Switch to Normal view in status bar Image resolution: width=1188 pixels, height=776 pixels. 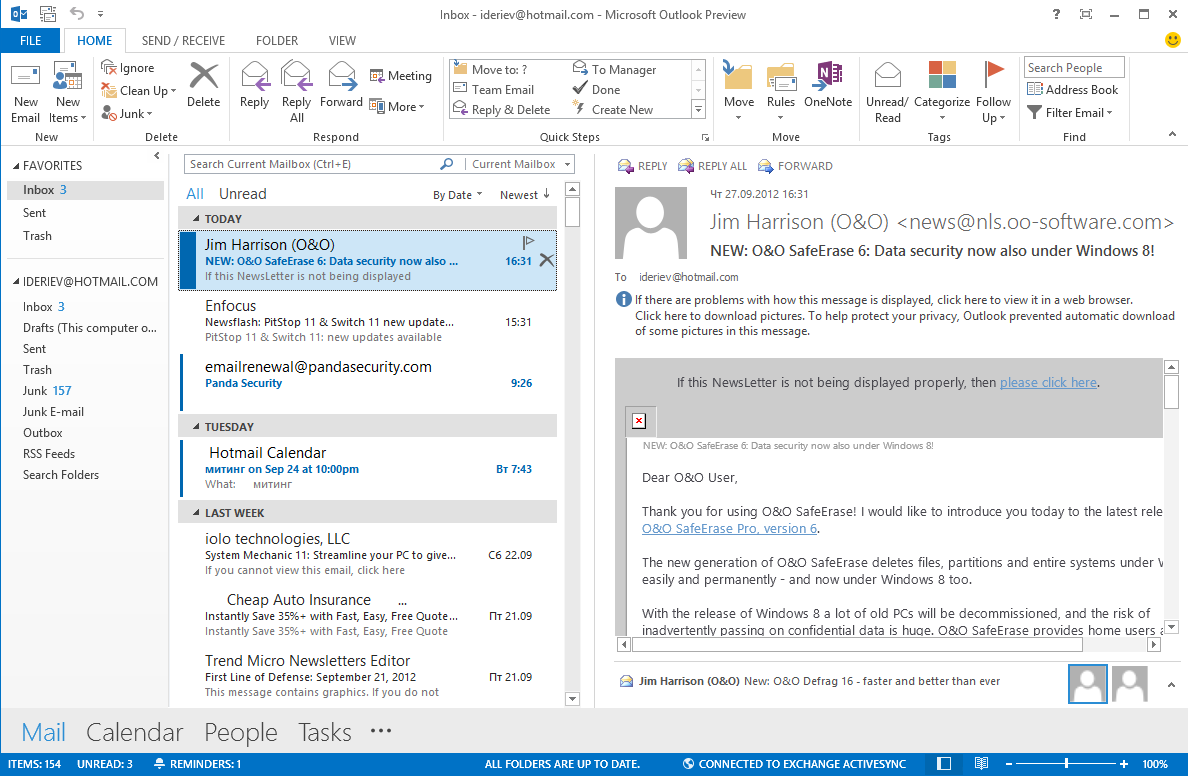pyautogui.click(x=944, y=764)
